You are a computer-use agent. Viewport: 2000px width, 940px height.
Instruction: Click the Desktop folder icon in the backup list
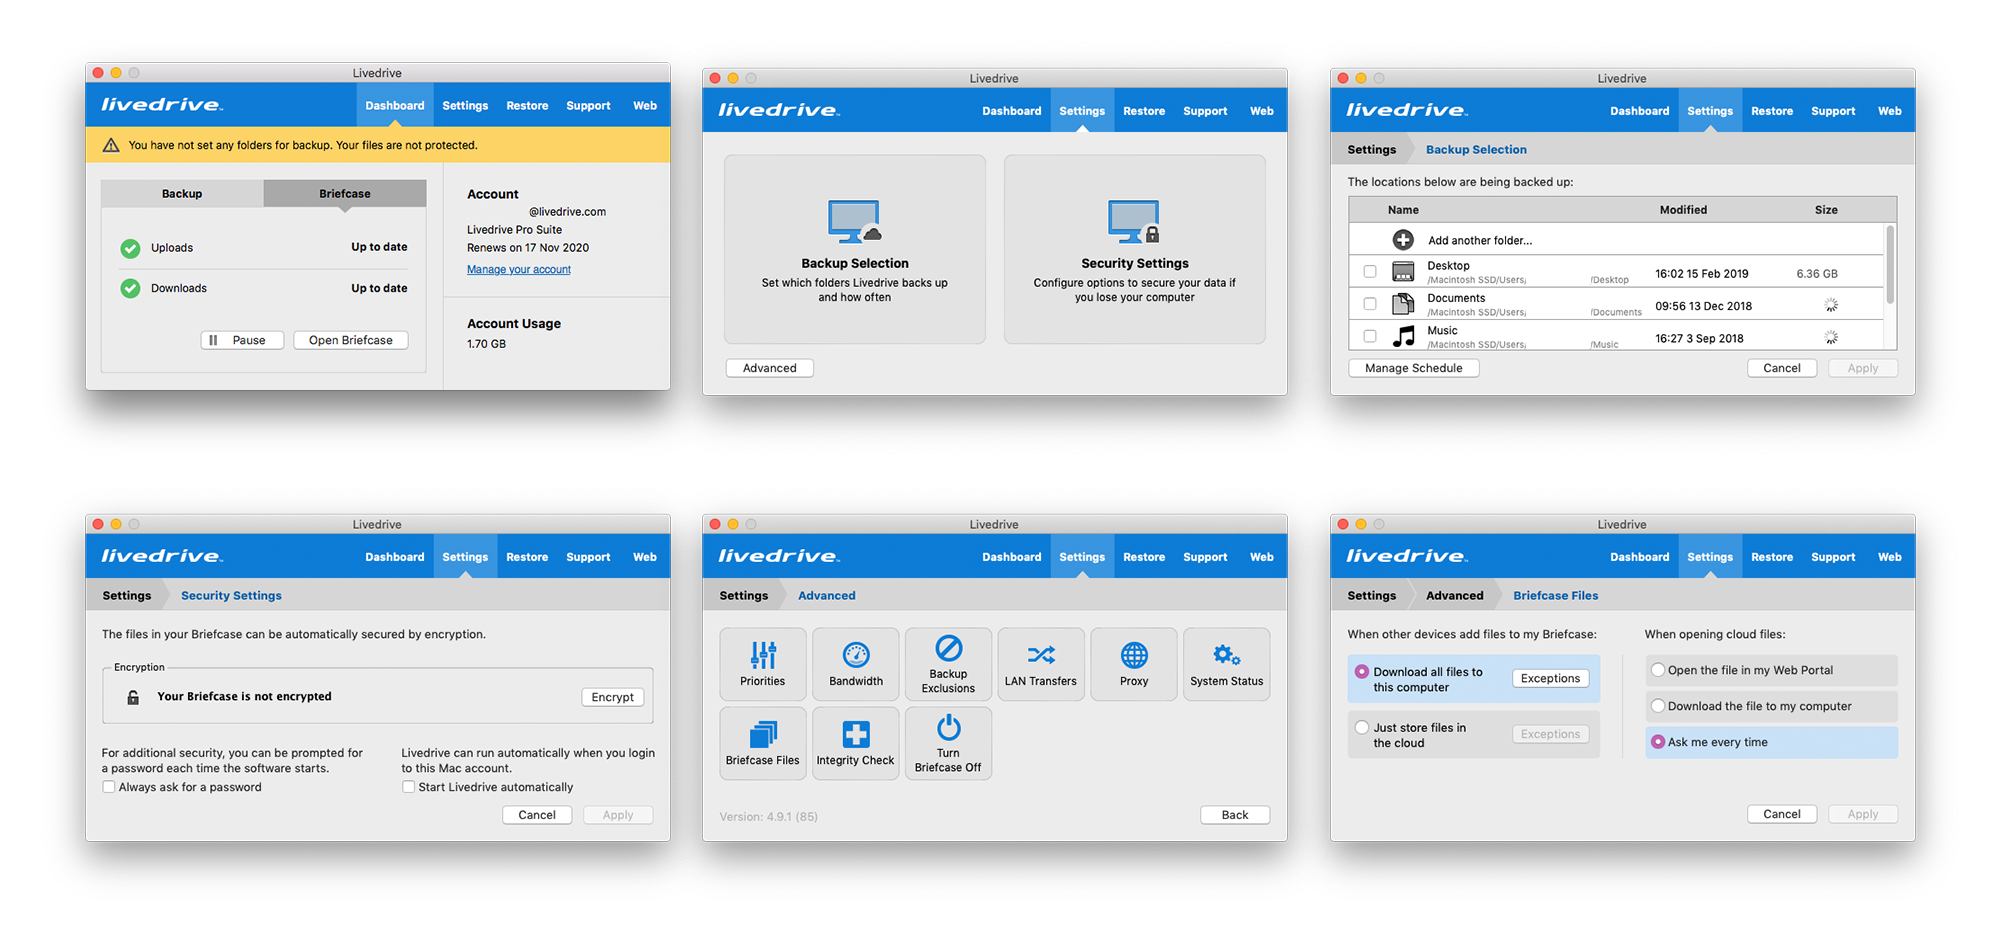click(1403, 272)
